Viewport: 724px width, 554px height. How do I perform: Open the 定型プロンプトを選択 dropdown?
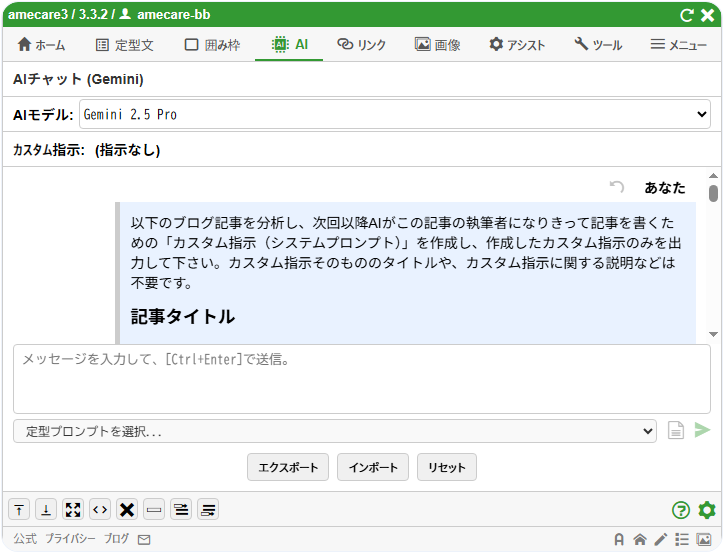(x=335, y=431)
